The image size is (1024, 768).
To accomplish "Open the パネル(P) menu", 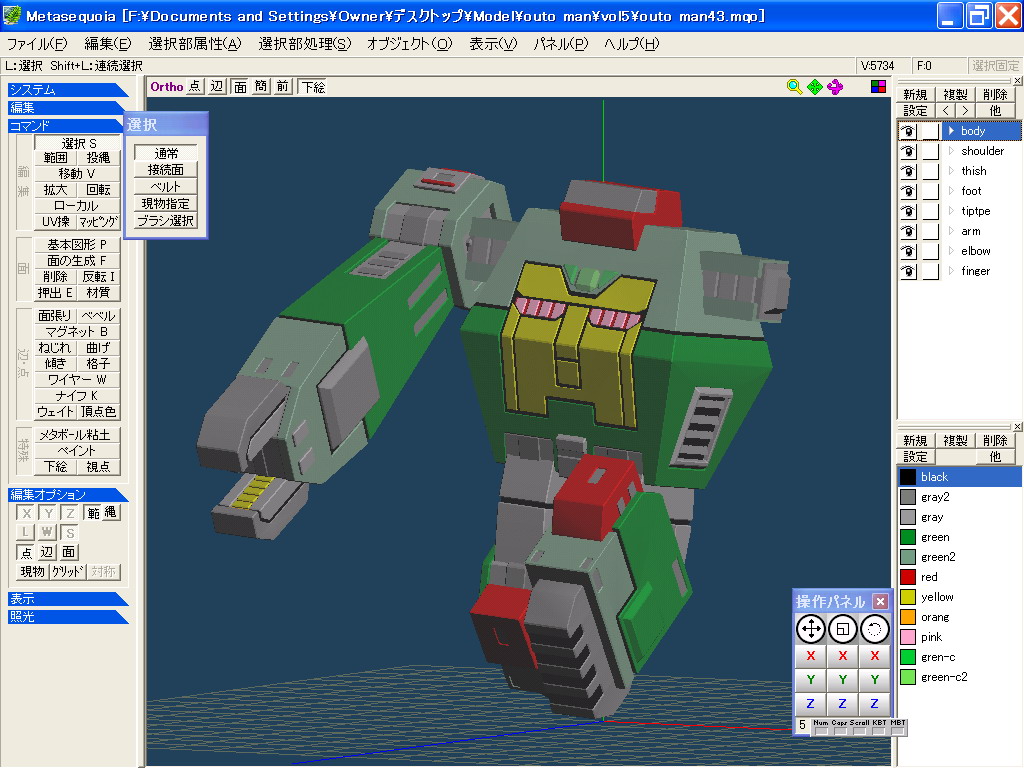I will (x=560, y=44).
